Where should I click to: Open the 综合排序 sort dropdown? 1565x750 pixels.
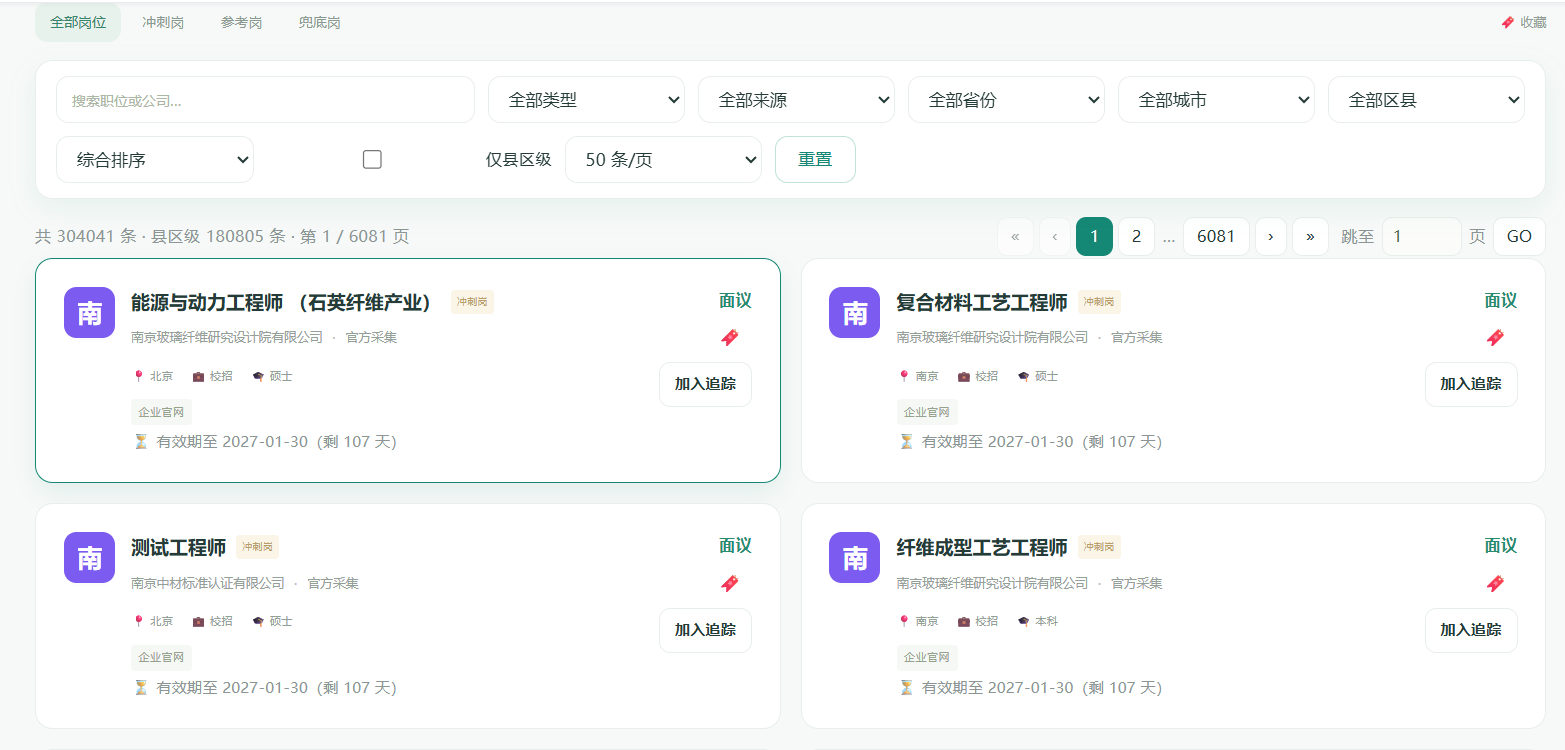tap(155, 160)
